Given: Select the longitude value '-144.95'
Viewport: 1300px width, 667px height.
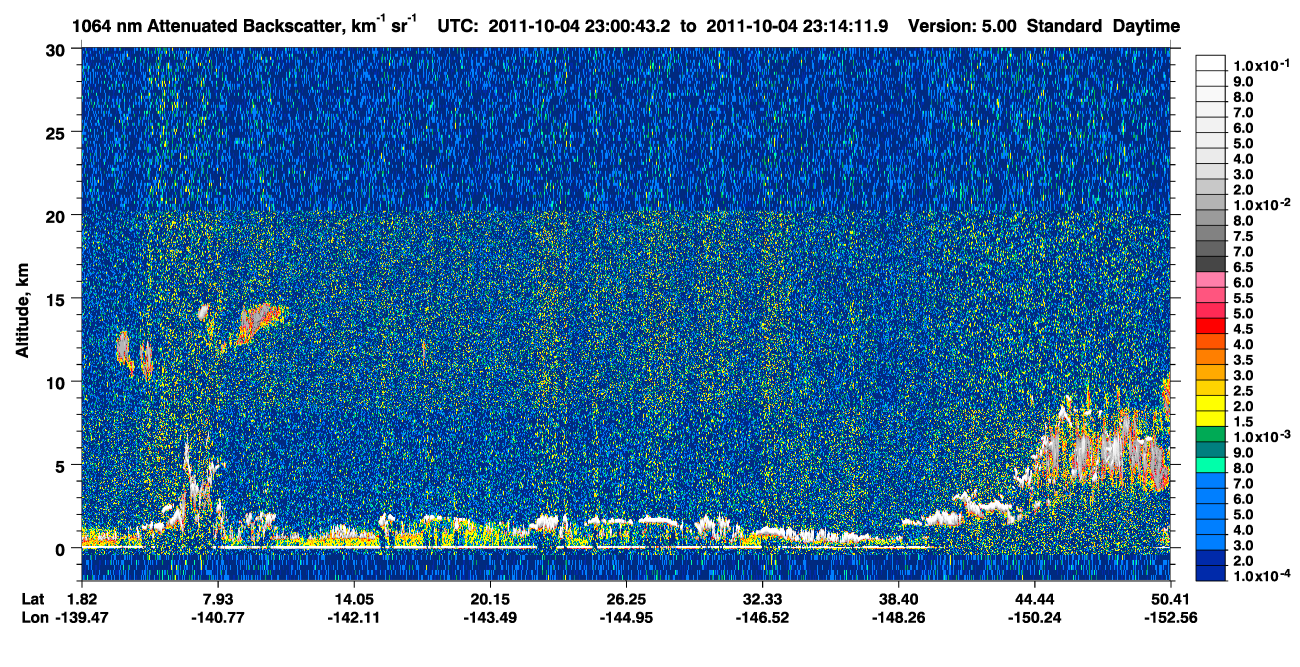Looking at the screenshot, I should coord(626,617).
